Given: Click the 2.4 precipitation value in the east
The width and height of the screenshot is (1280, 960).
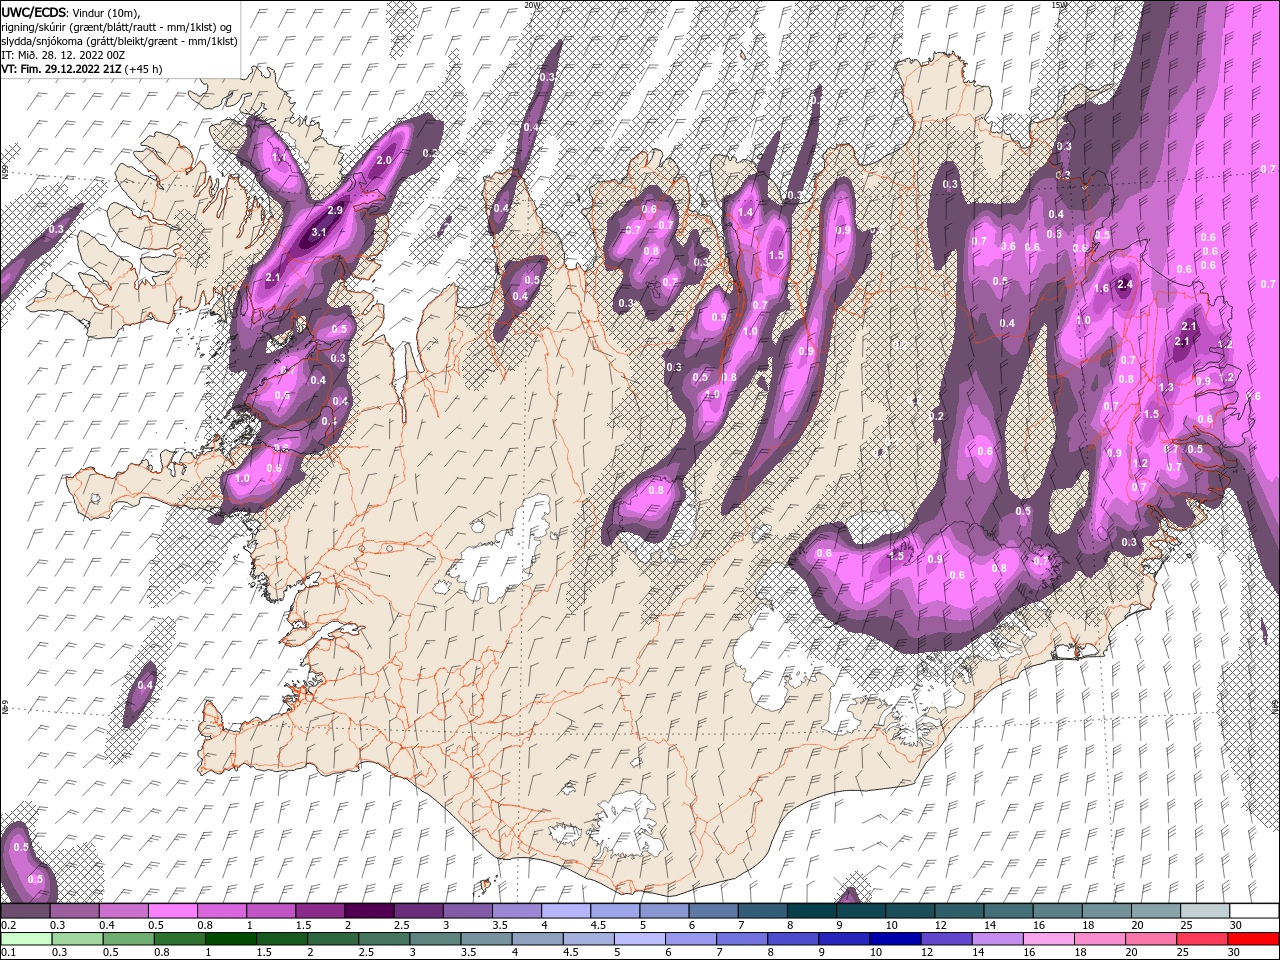Looking at the screenshot, I should click(x=1125, y=284).
